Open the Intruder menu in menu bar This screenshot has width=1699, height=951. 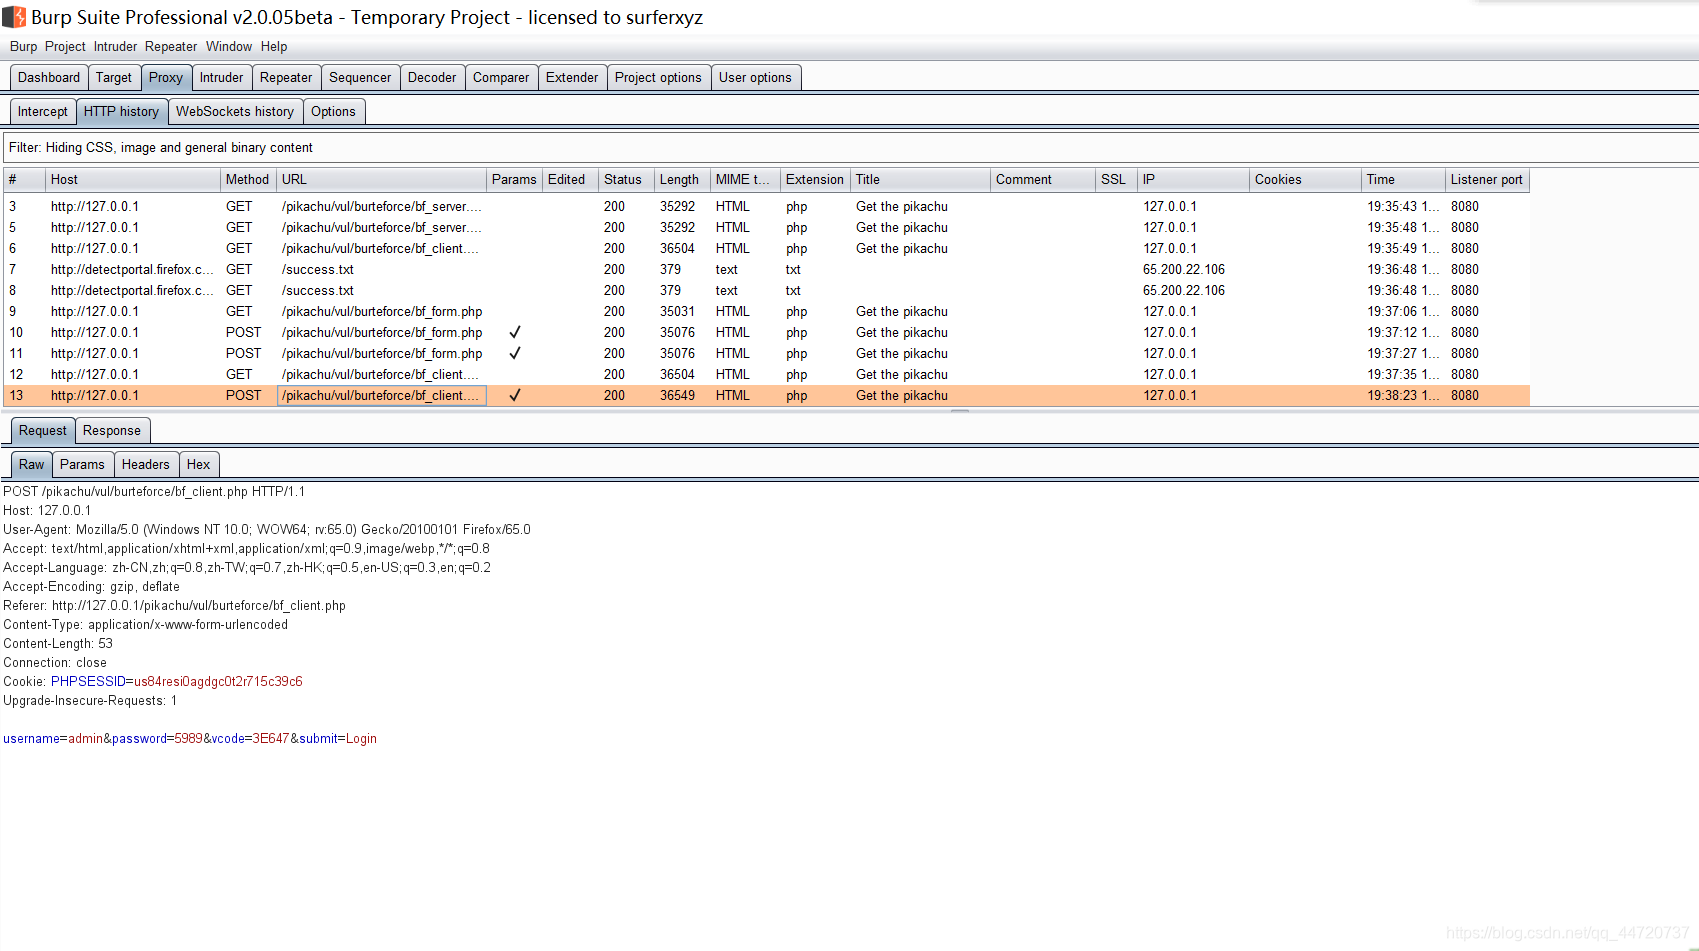click(x=115, y=46)
